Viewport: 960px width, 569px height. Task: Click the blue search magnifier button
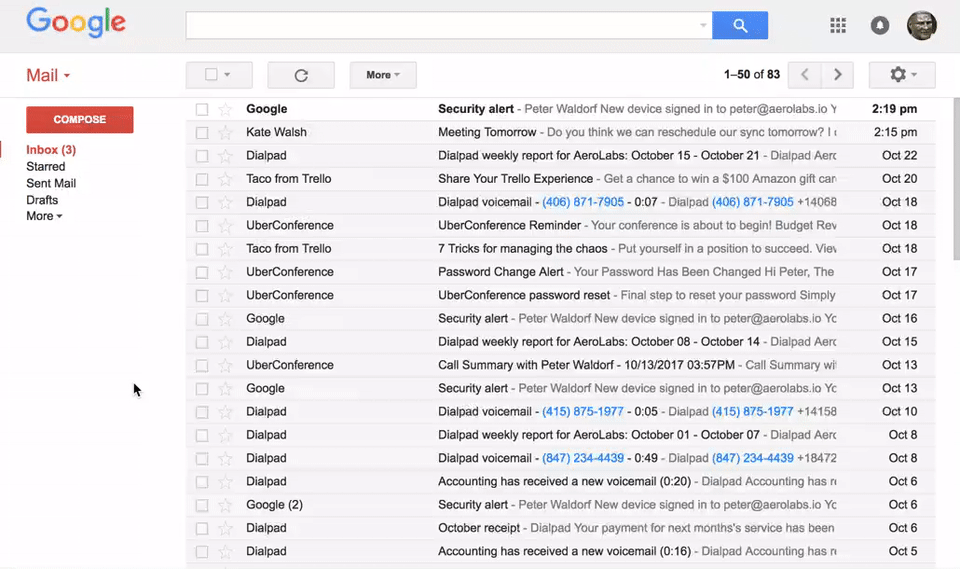(x=740, y=25)
